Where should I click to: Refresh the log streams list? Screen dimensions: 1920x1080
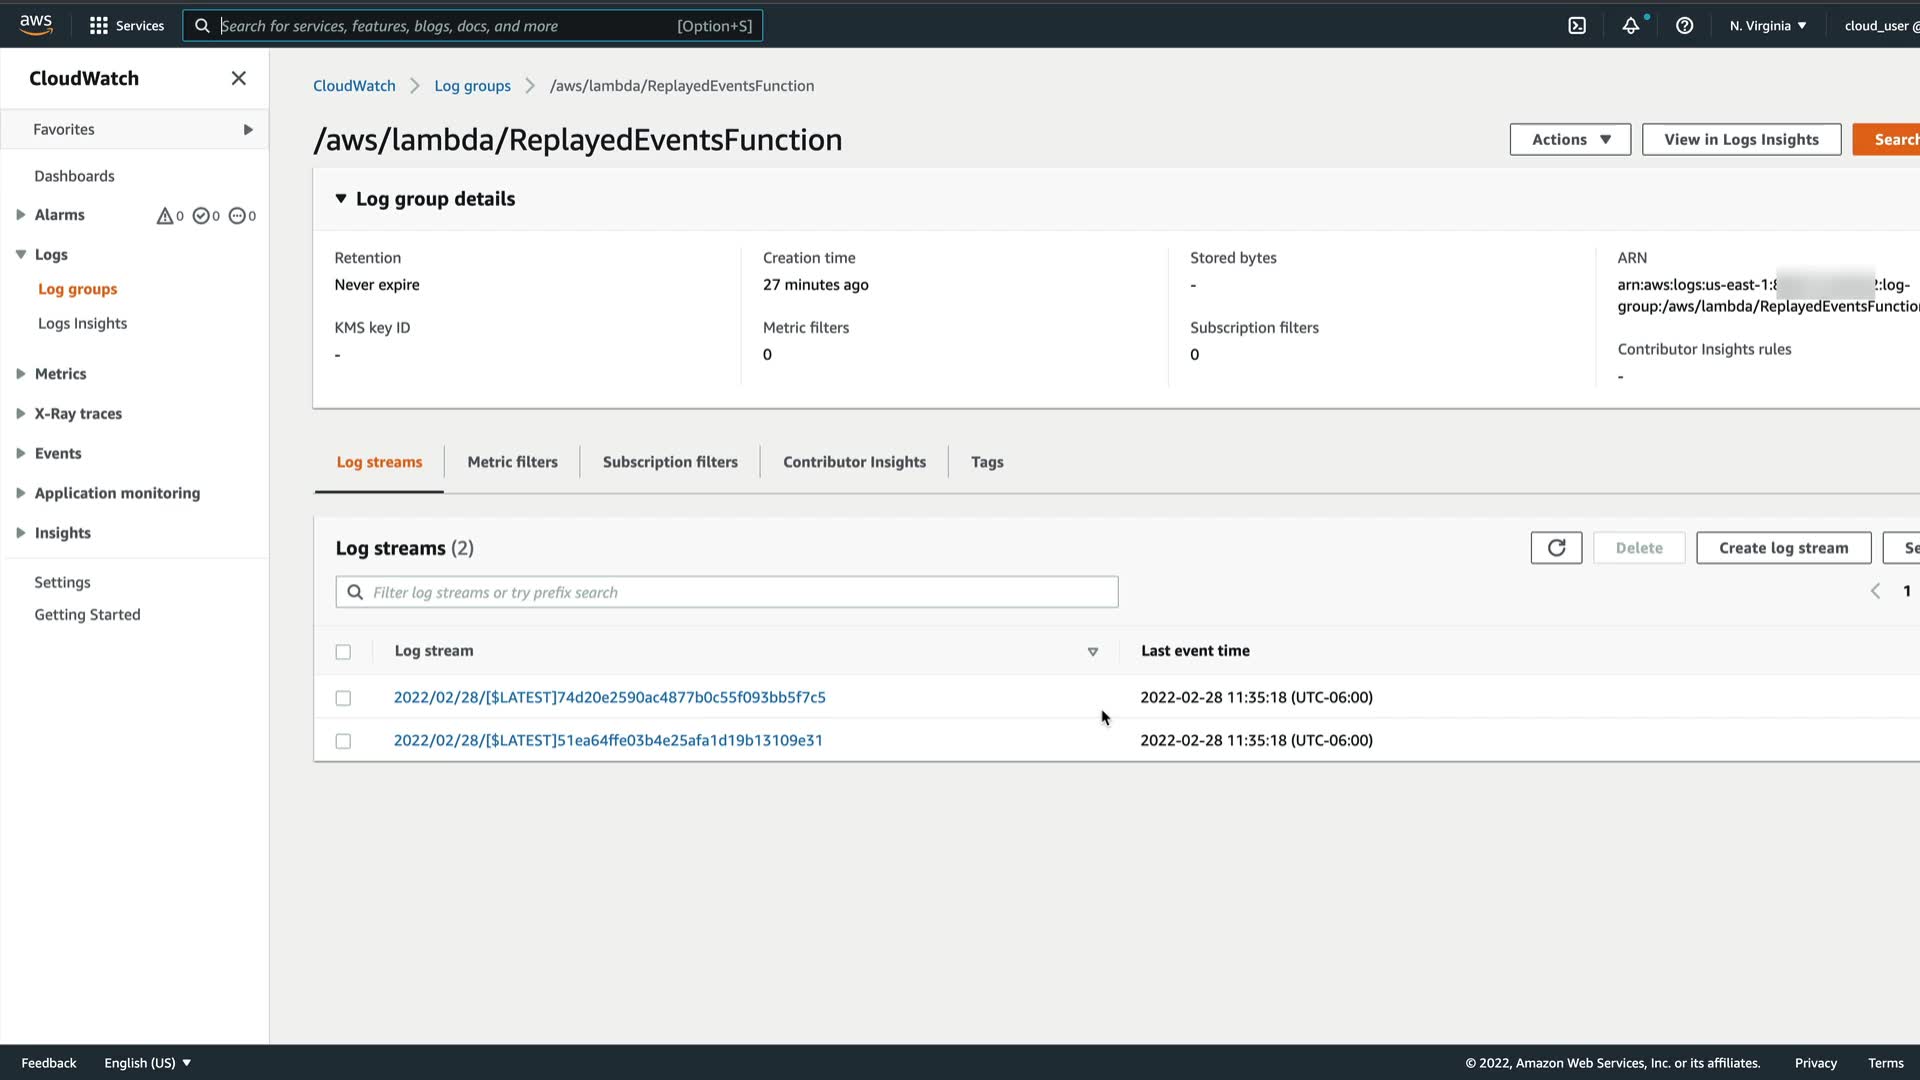click(1556, 548)
